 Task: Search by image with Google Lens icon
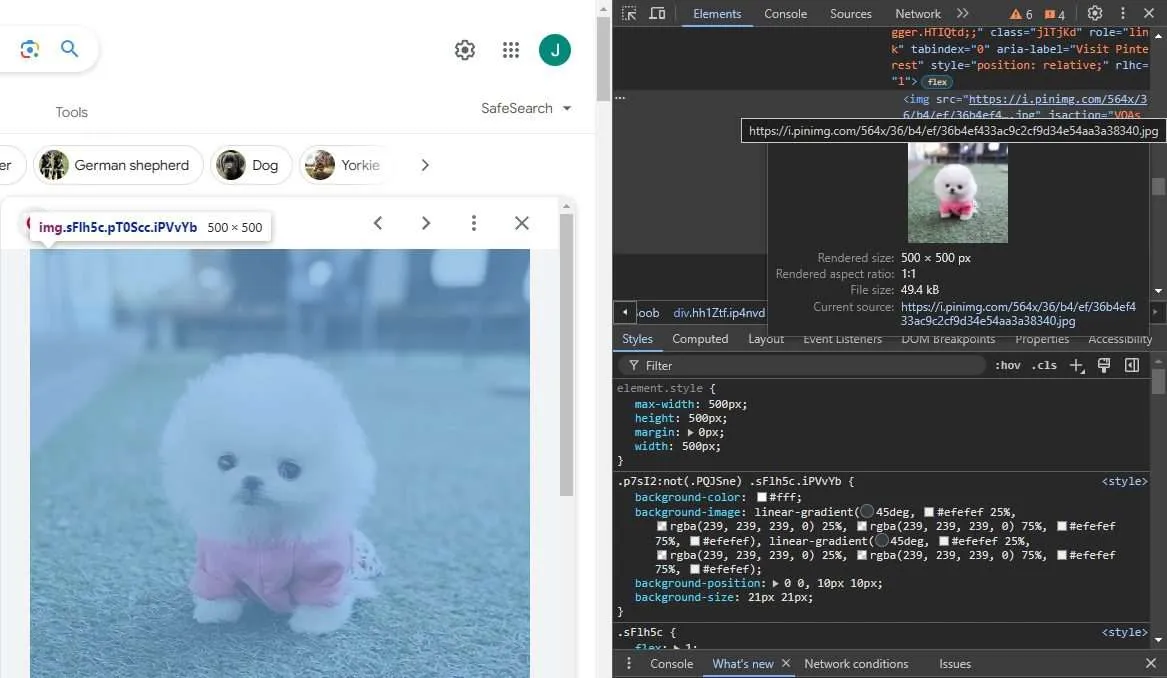30,49
